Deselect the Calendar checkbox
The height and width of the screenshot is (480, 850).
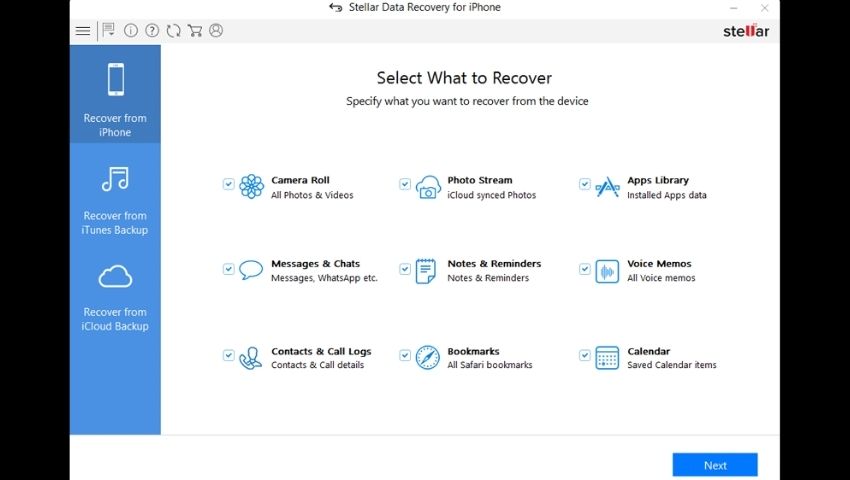click(584, 355)
